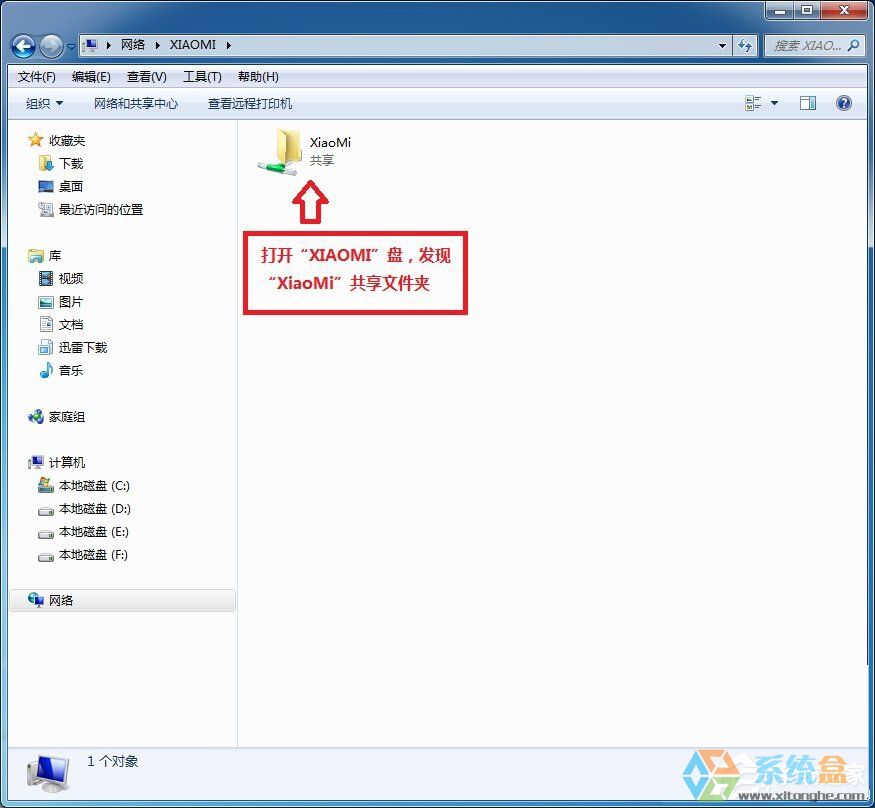The width and height of the screenshot is (875, 808).
Task: Click the 音乐 note icon
Action: coord(46,370)
